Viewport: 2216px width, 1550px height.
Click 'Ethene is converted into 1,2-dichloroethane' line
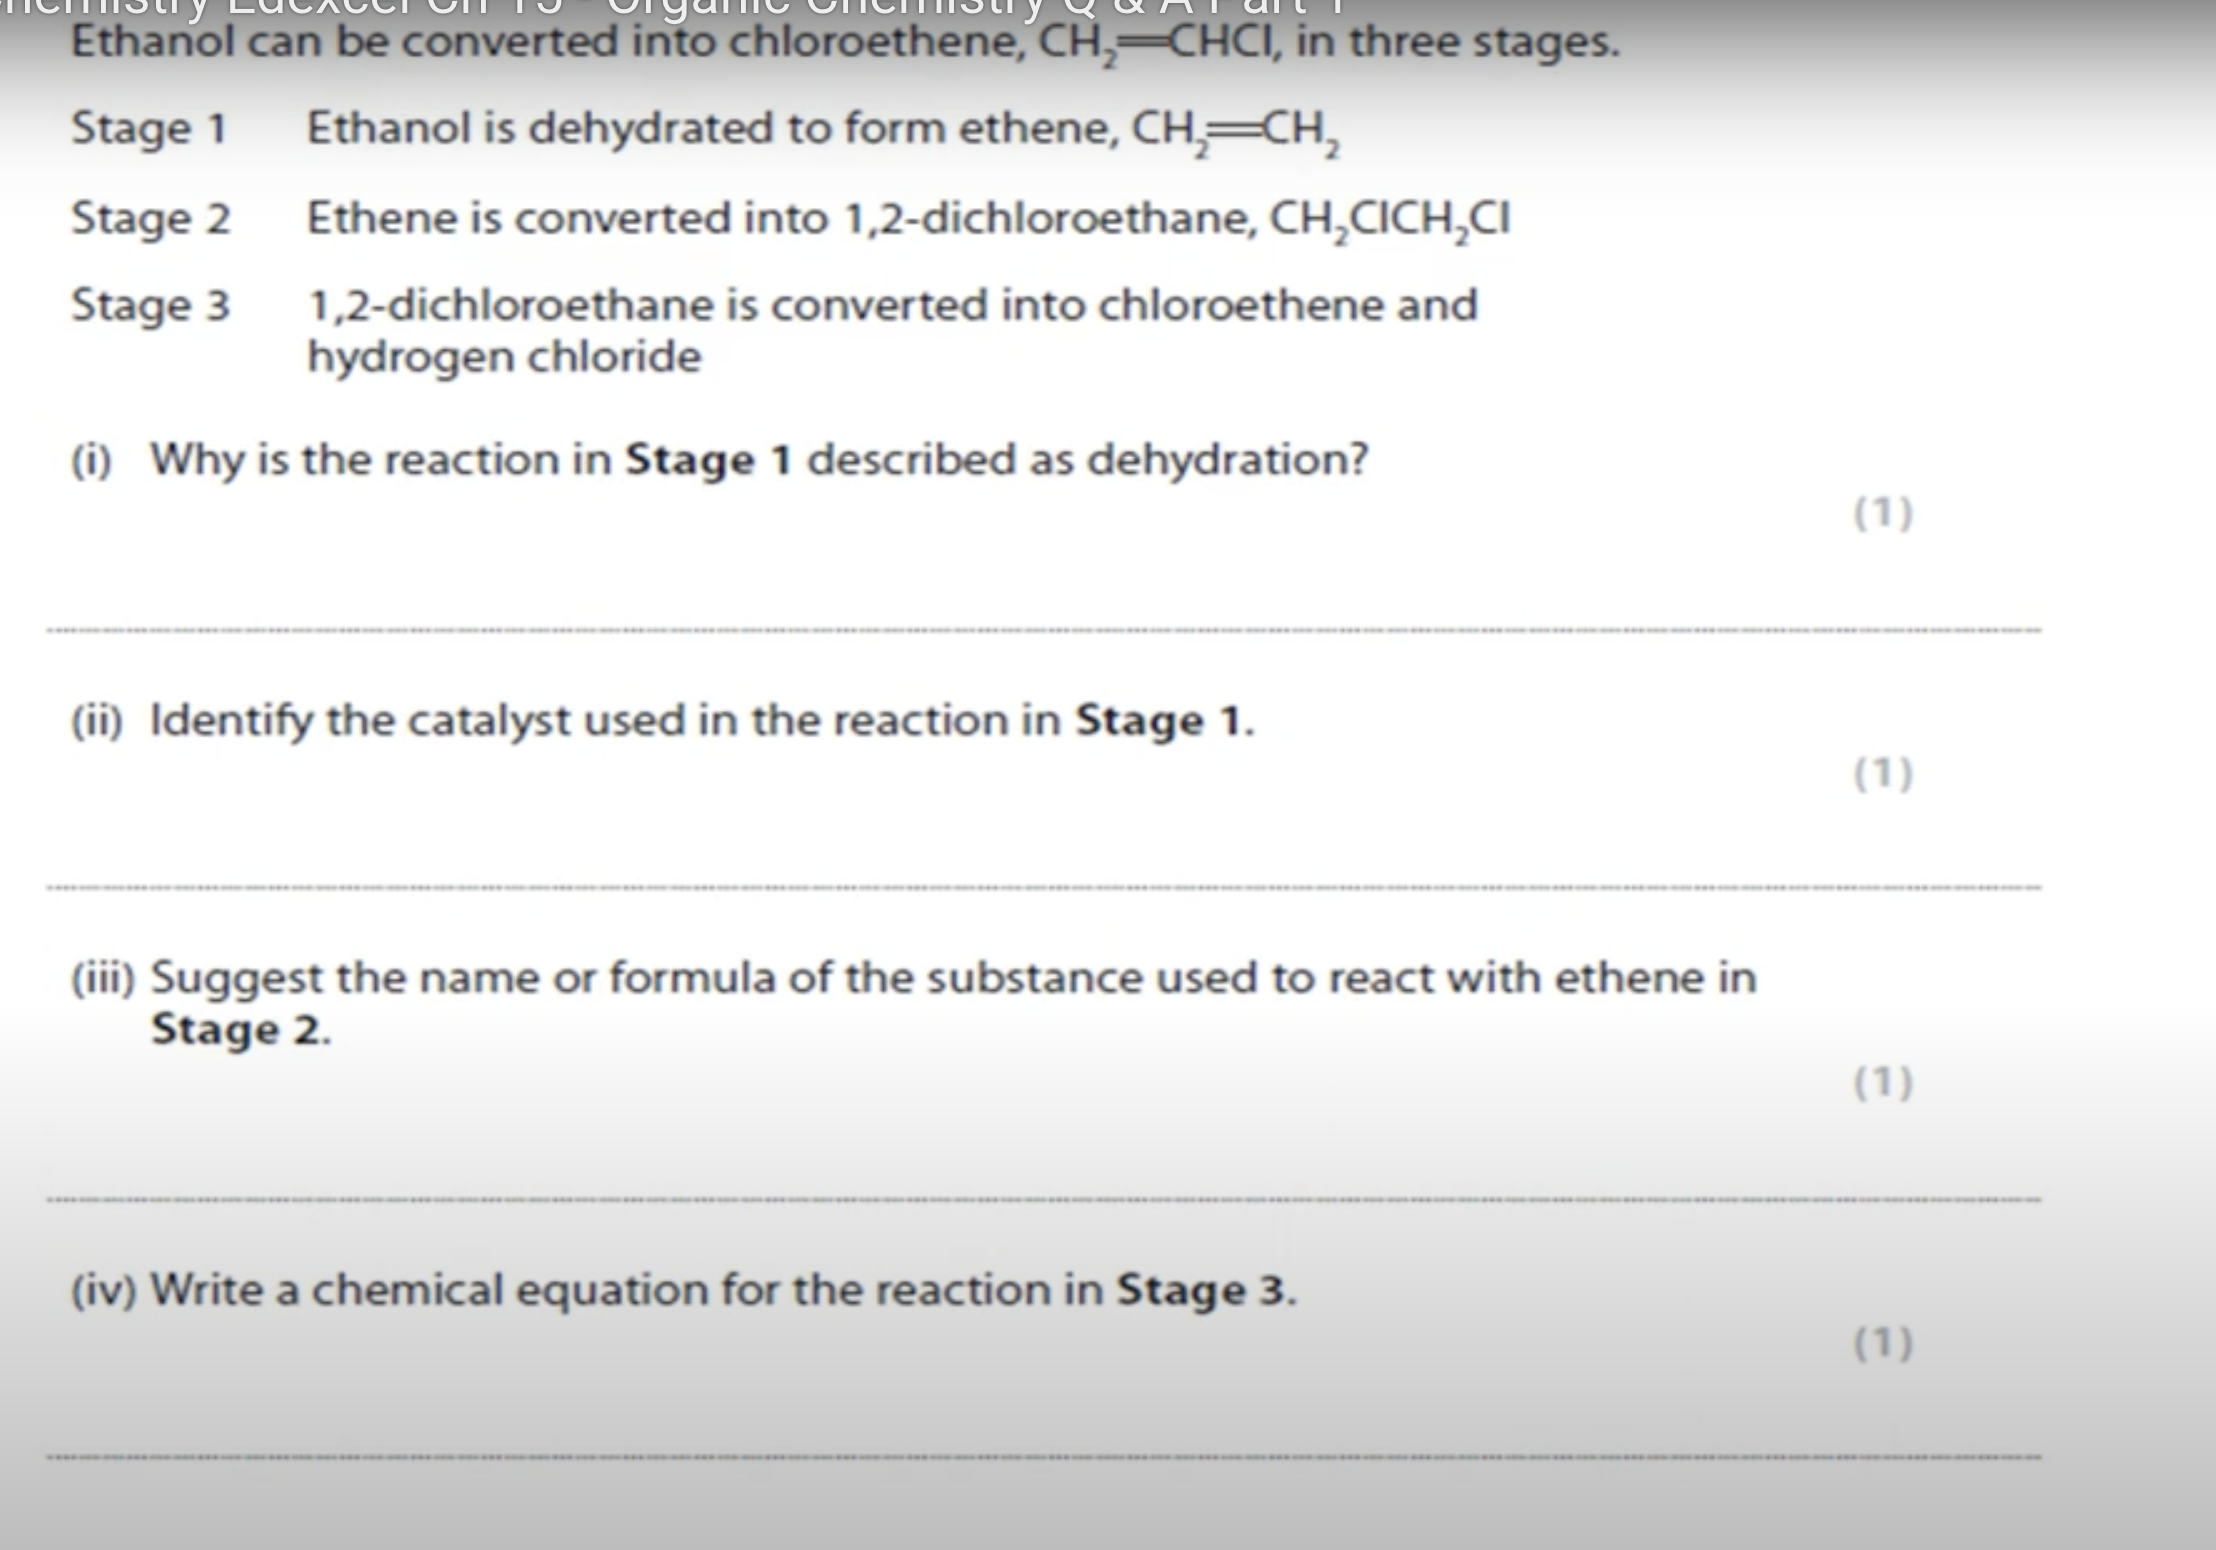click(x=908, y=220)
